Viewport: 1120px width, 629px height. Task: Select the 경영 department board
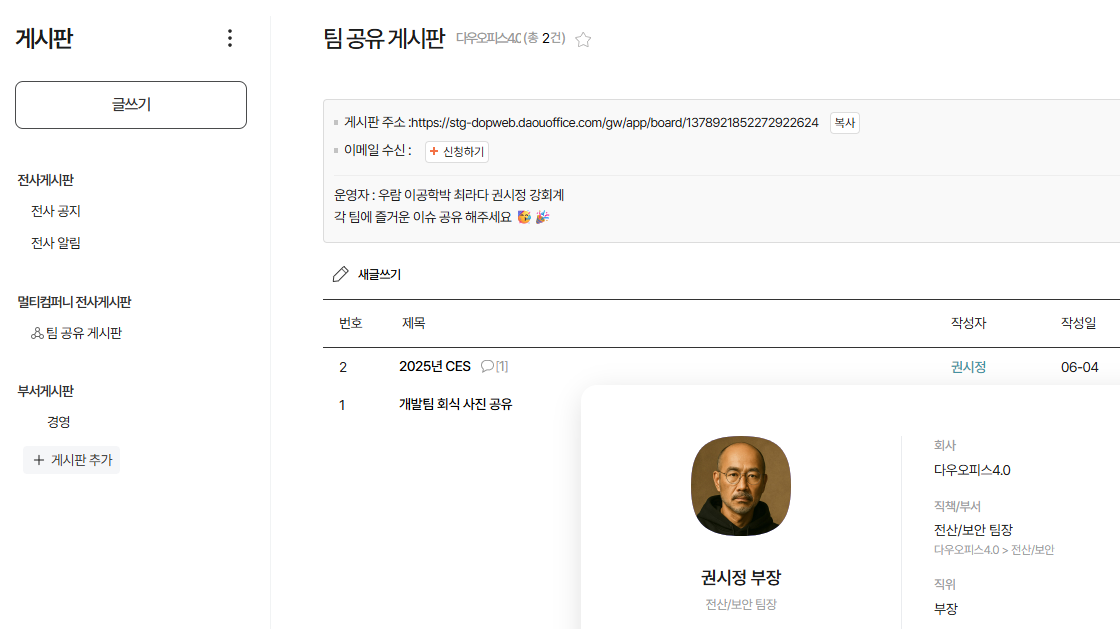pos(58,422)
